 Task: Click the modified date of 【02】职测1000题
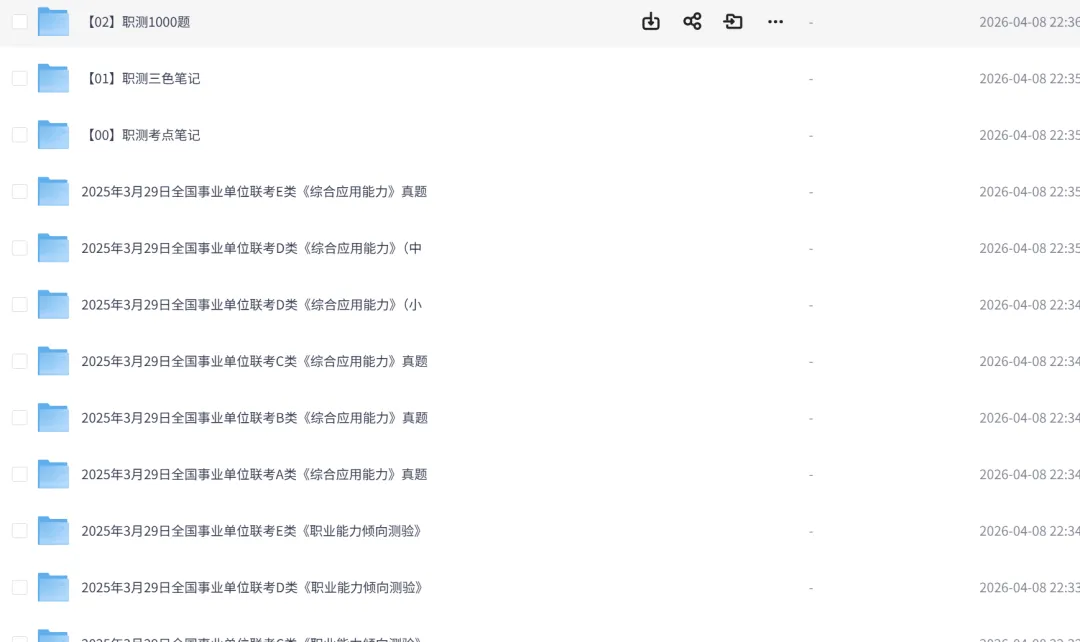pyautogui.click(x=1028, y=21)
